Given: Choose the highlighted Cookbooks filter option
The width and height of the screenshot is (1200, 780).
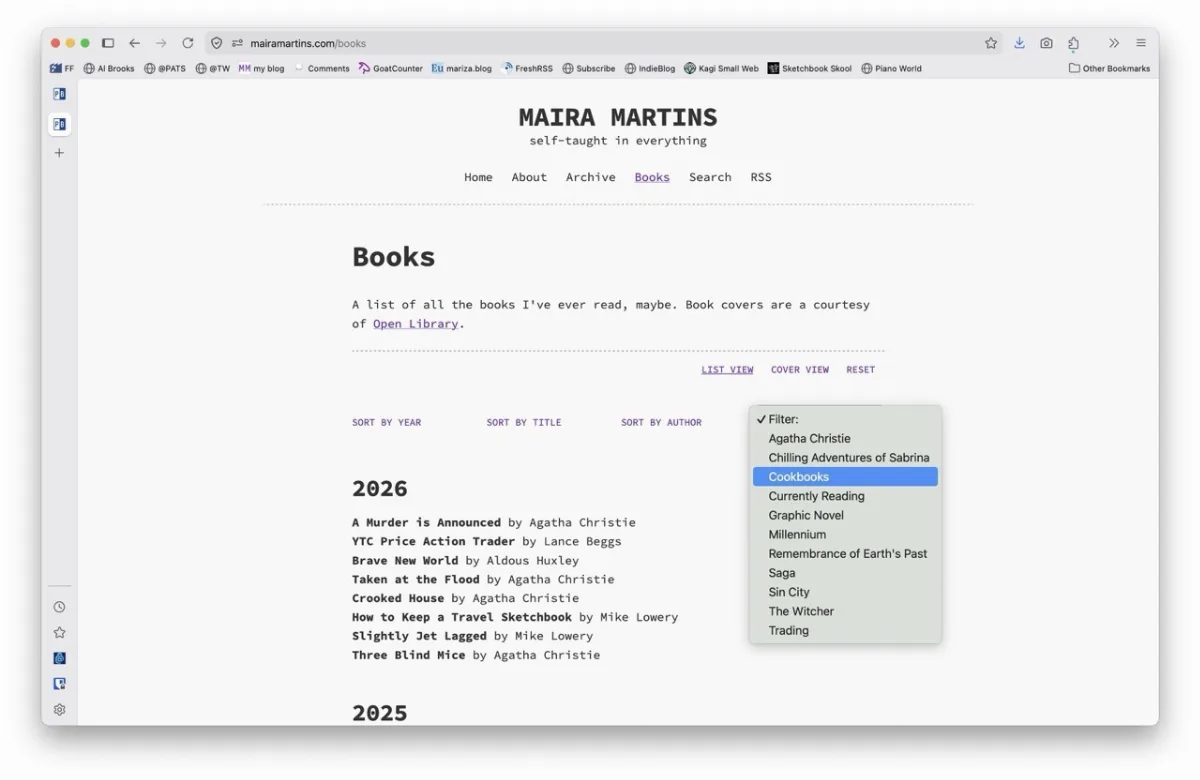Looking at the screenshot, I should click(x=845, y=477).
